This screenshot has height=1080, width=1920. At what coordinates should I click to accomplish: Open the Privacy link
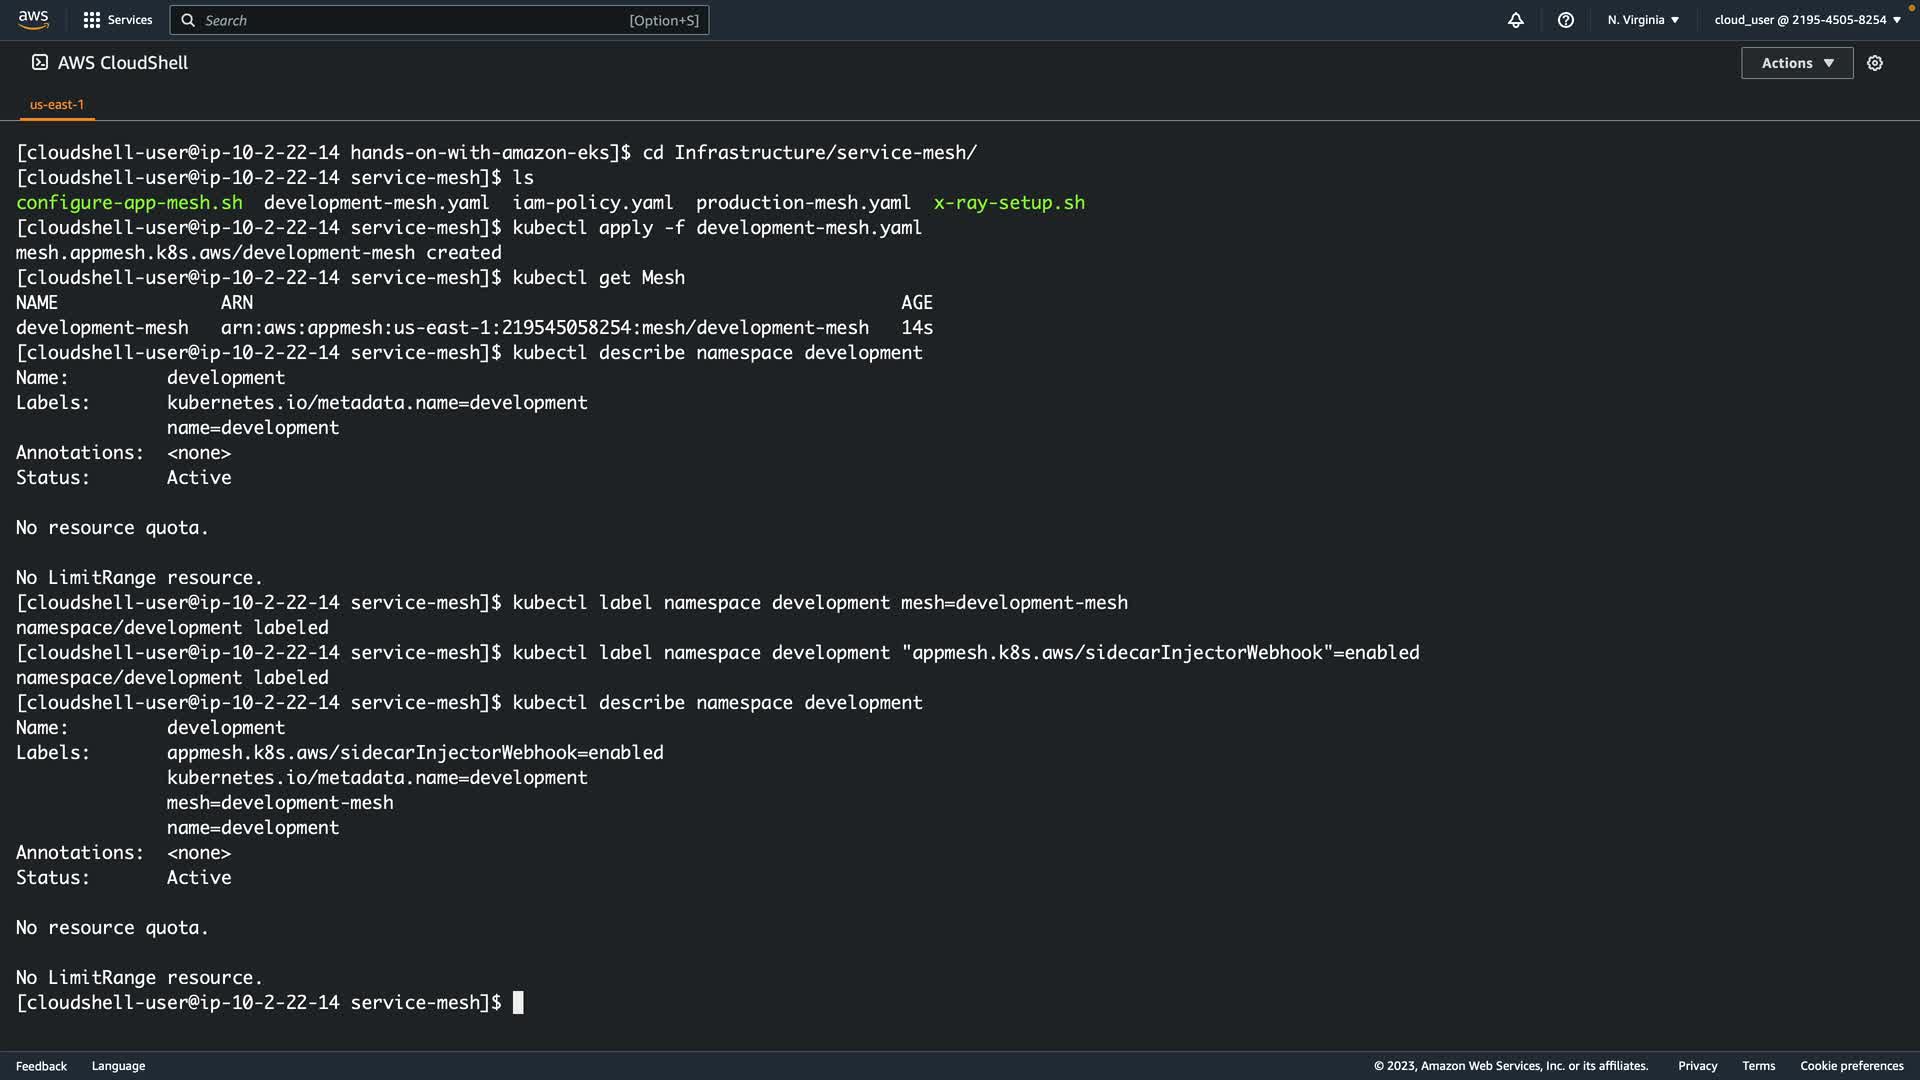click(x=1697, y=1066)
